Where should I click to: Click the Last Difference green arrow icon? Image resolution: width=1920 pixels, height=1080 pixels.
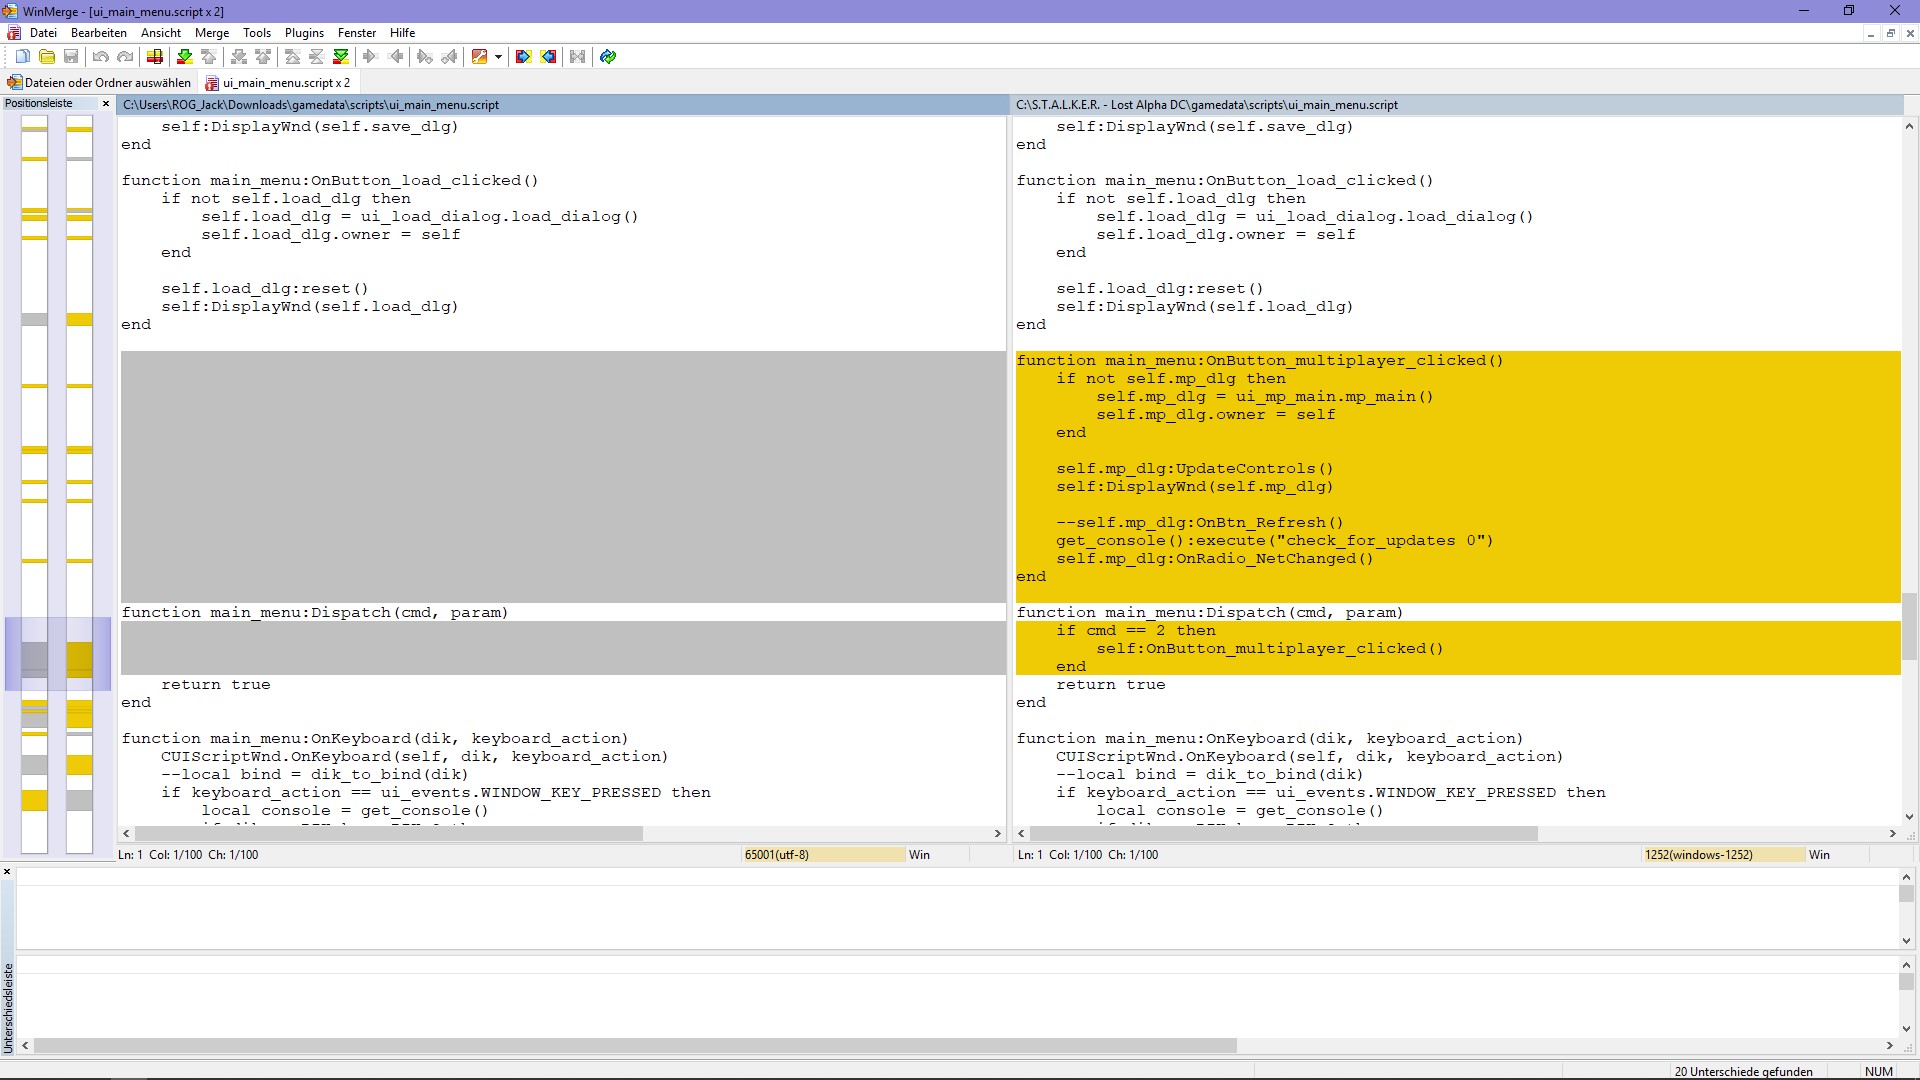pos(341,57)
